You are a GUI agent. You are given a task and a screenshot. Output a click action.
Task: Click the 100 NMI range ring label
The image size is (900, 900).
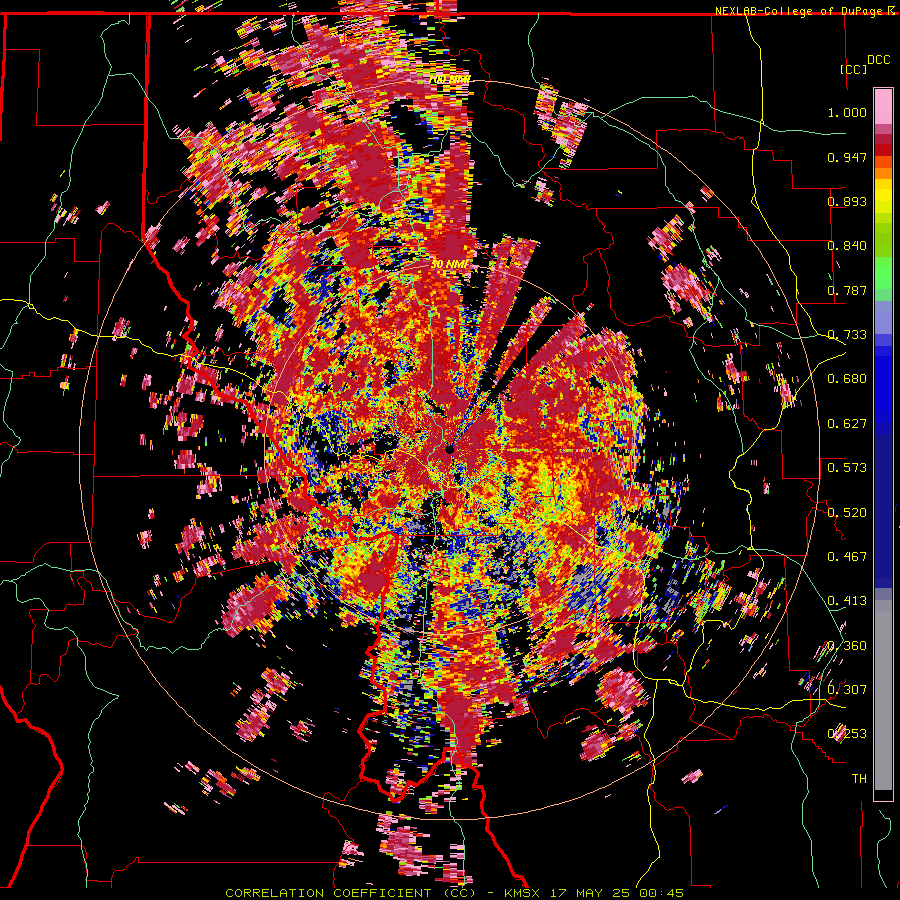pos(450,79)
